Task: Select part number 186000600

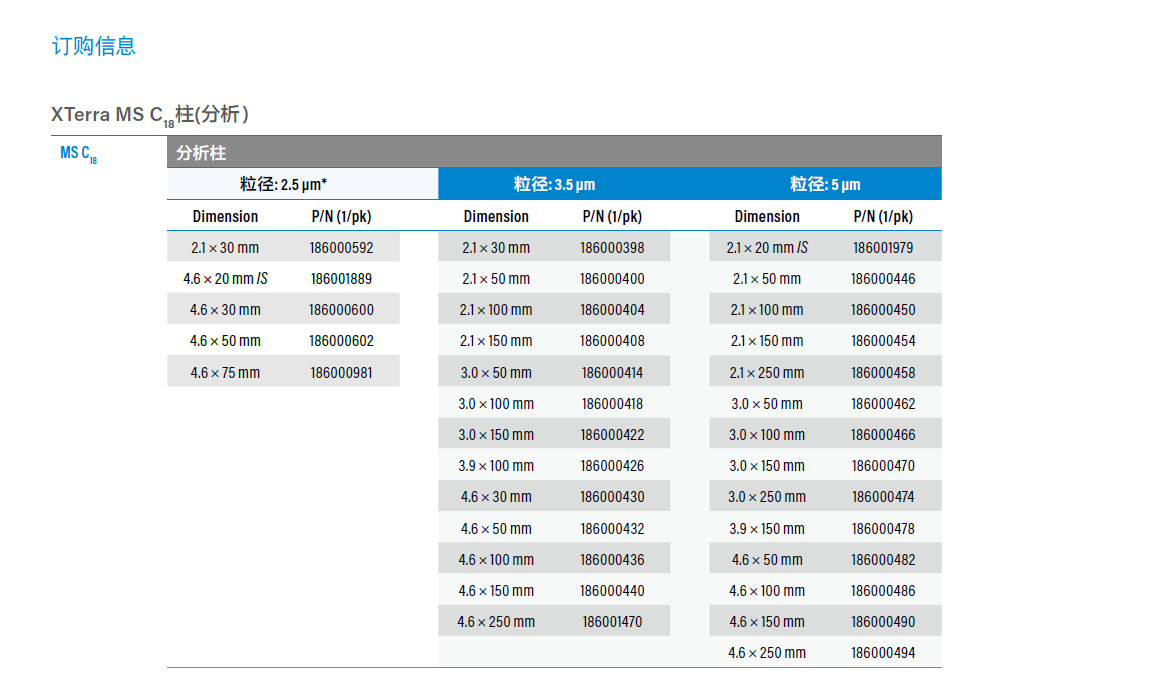Action: pos(341,310)
